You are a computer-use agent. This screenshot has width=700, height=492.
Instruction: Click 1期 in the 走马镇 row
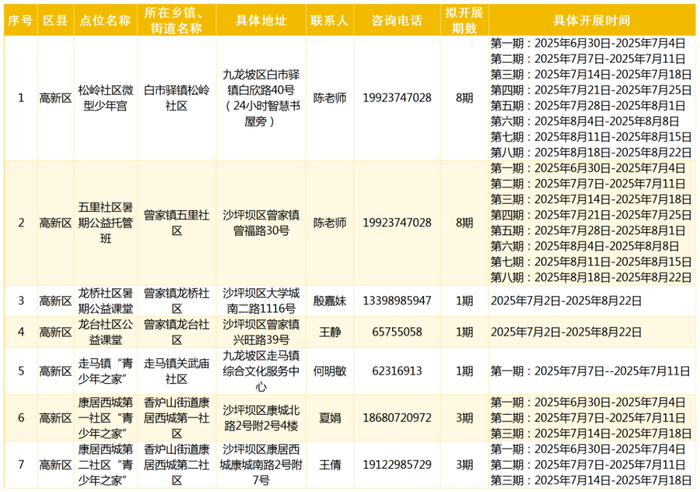coord(464,371)
